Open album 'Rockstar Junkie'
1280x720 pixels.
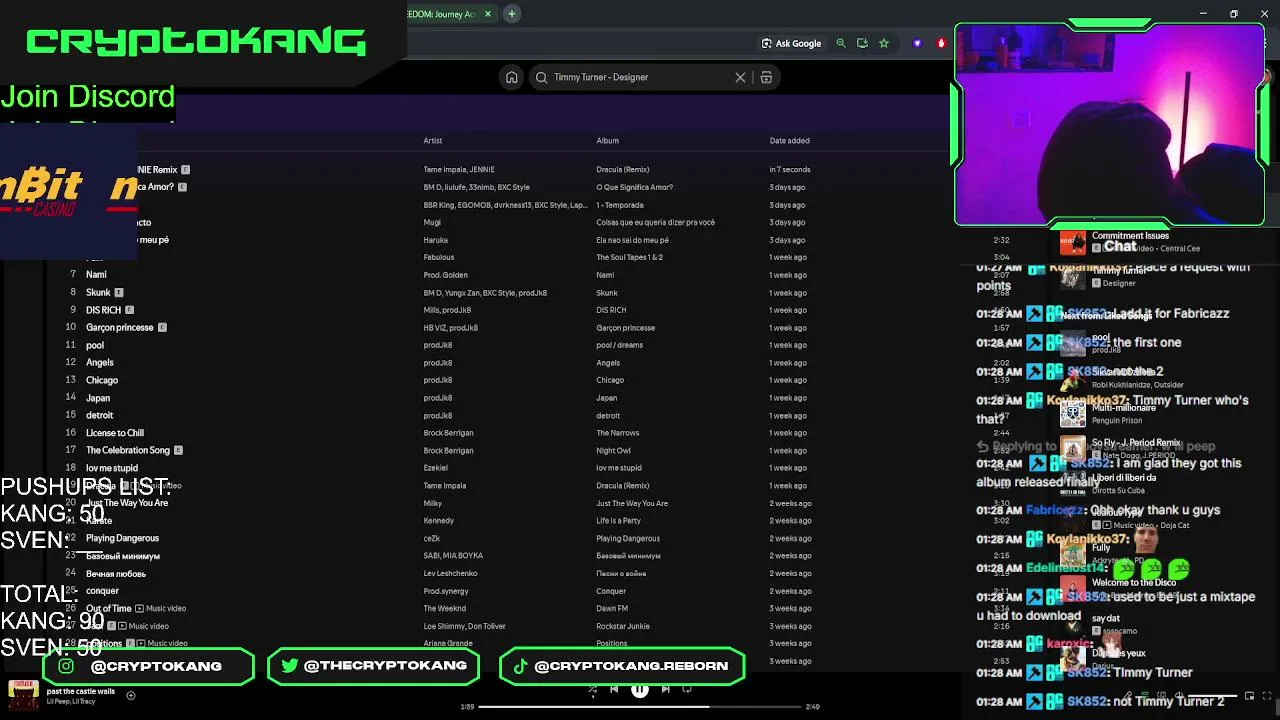623,626
